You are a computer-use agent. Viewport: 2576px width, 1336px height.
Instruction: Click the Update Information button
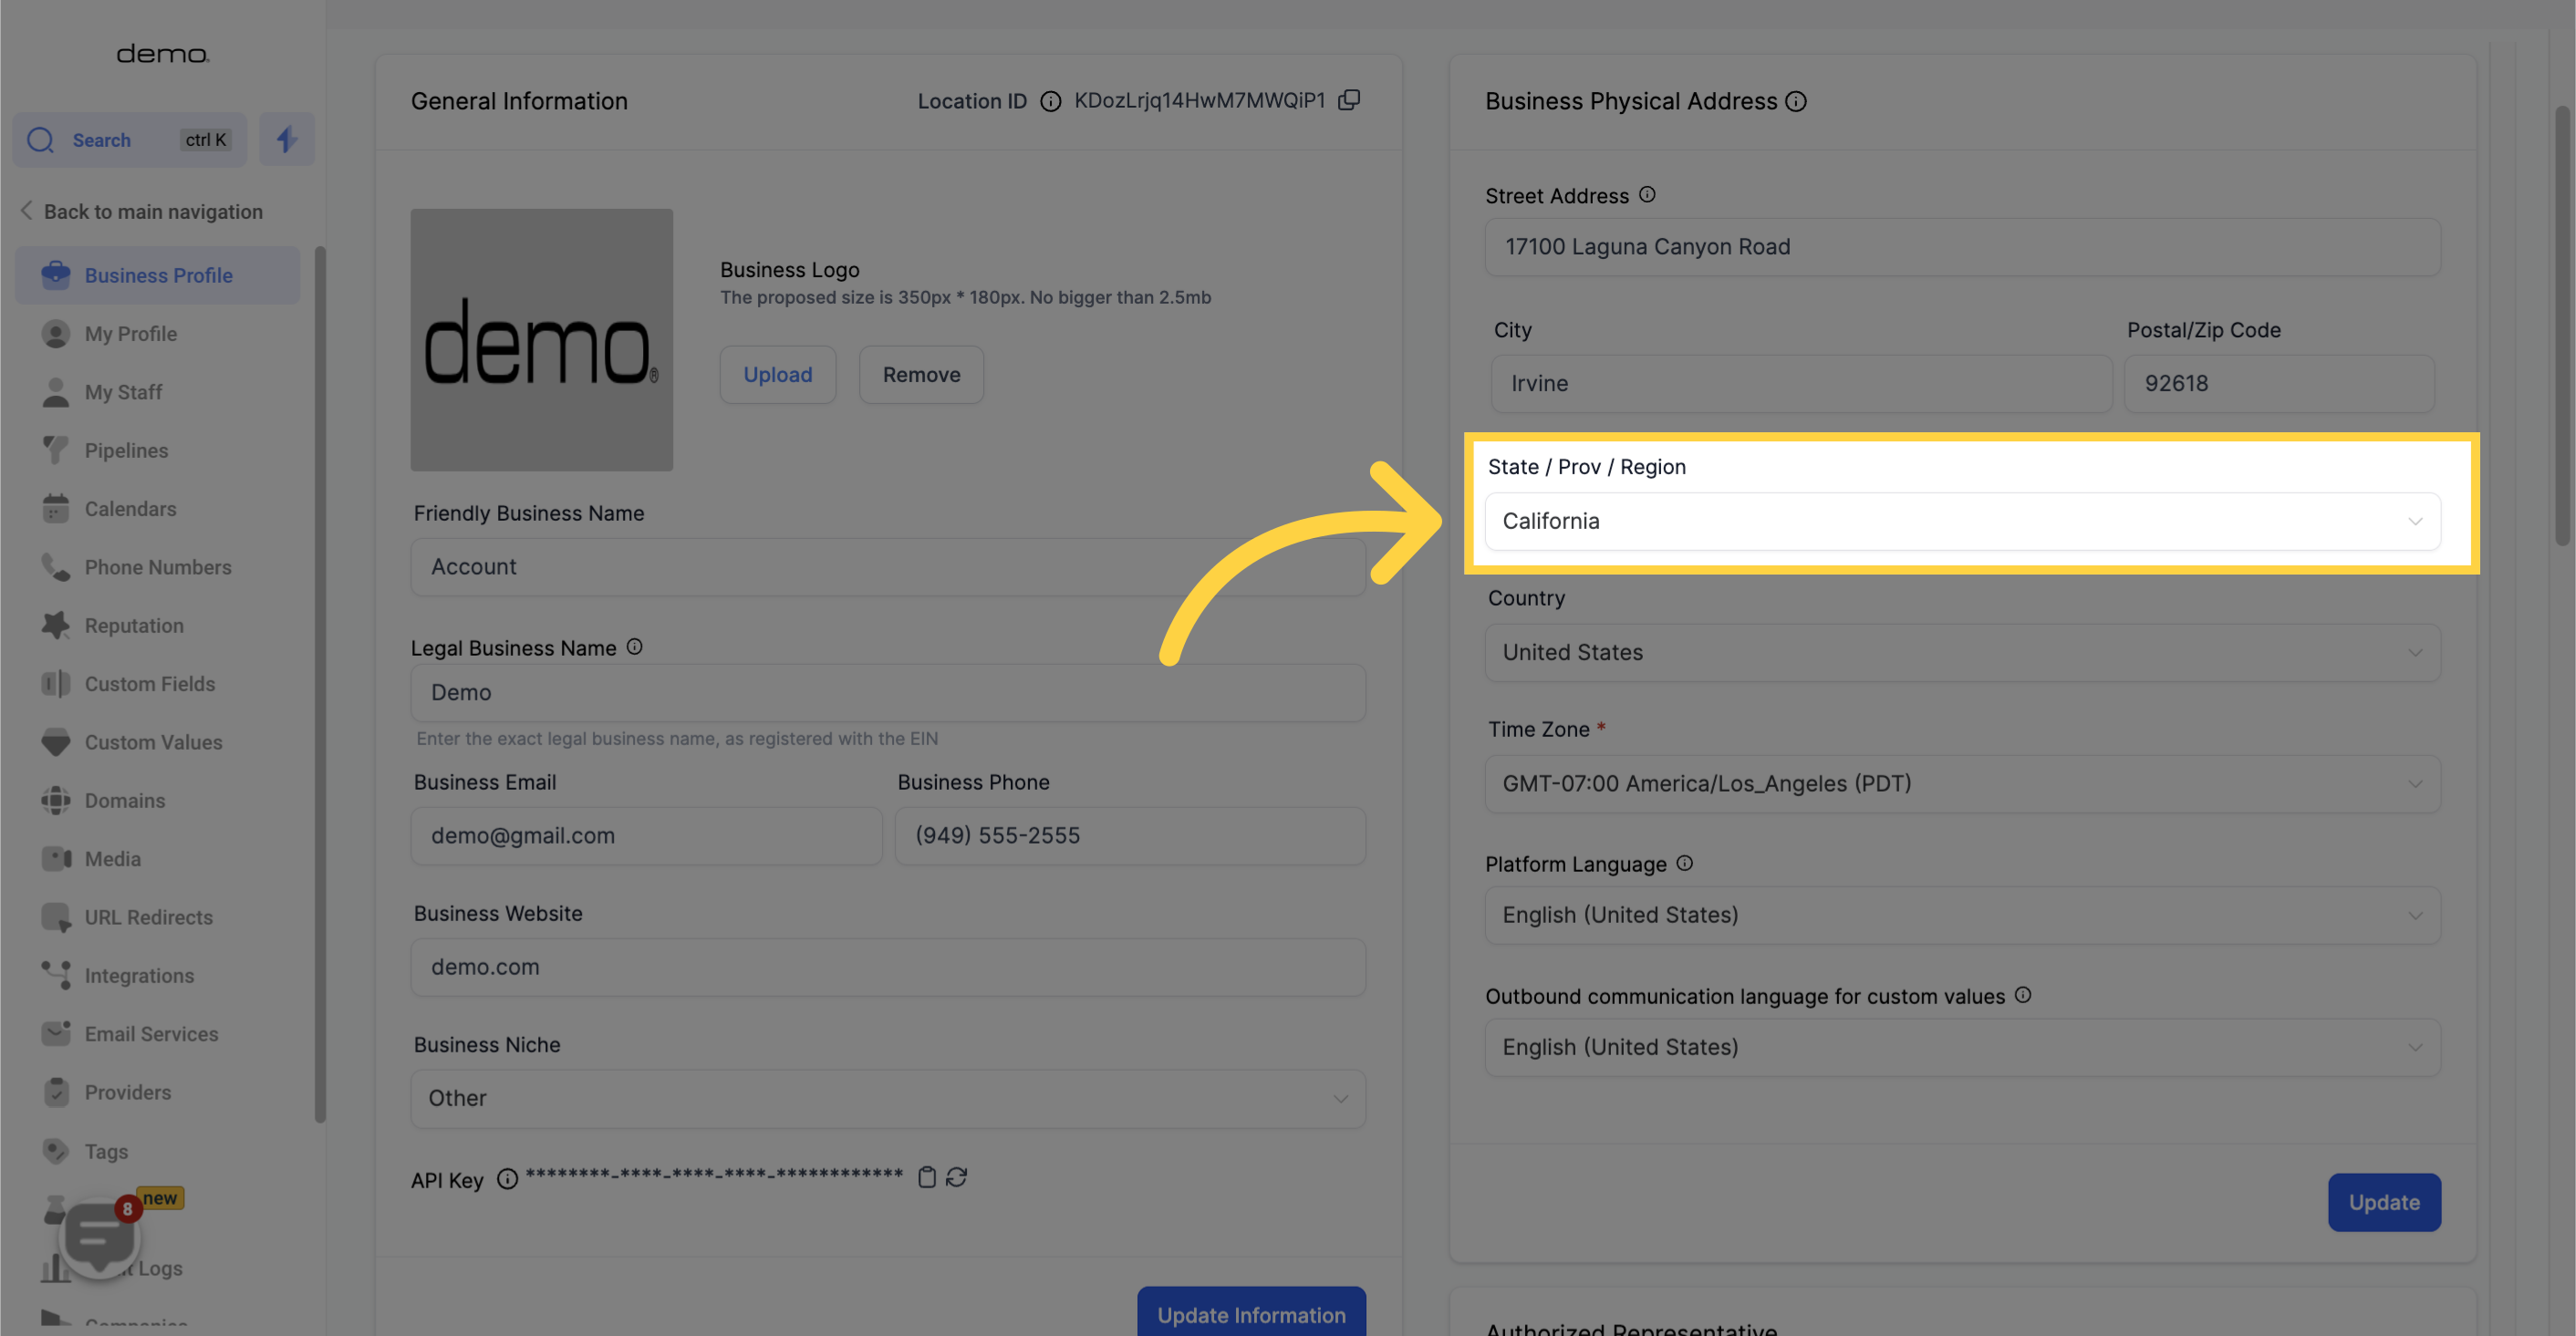click(x=1252, y=1314)
